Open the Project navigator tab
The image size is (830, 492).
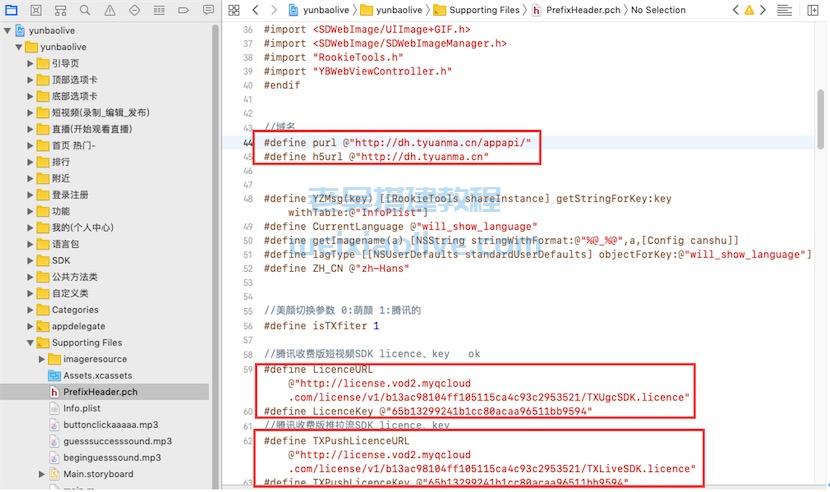point(11,10)
